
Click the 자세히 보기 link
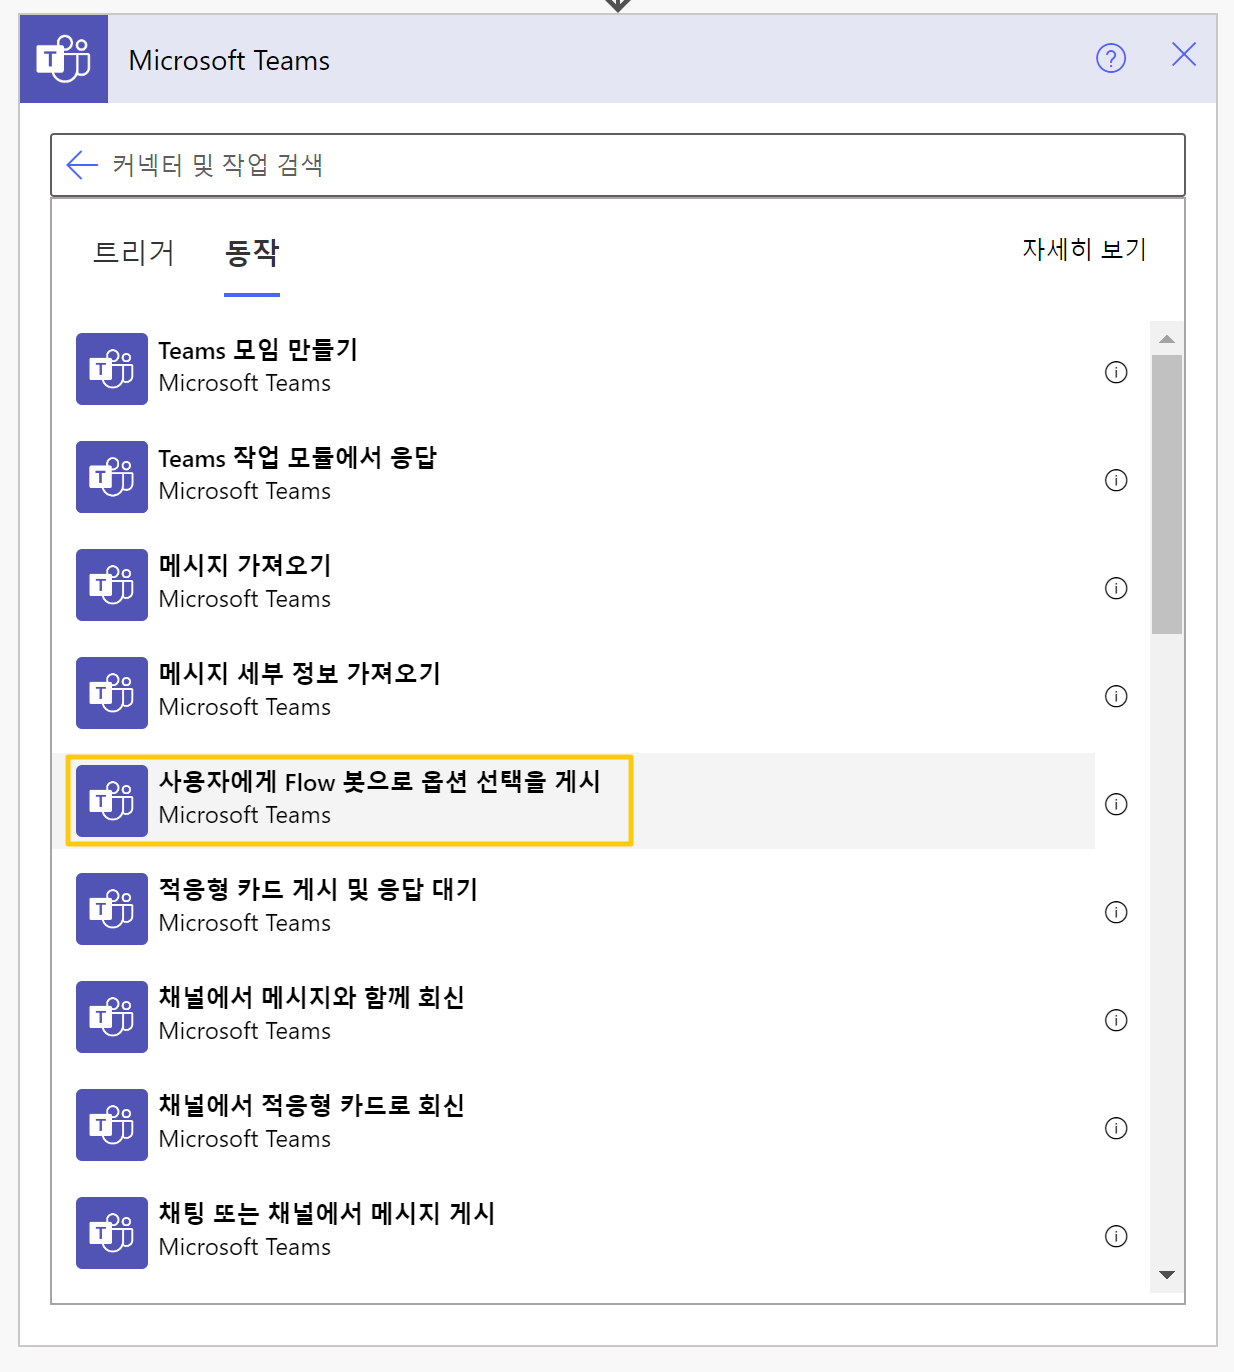pyautogui.click(x=1084, y=249)
